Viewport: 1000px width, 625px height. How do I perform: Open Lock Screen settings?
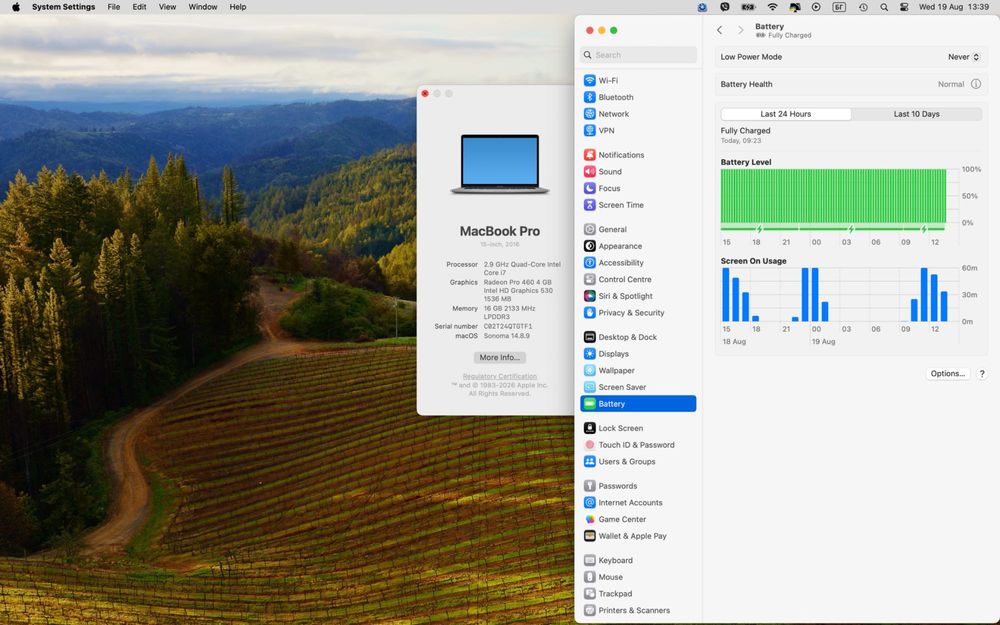click(x=638, y=428)
